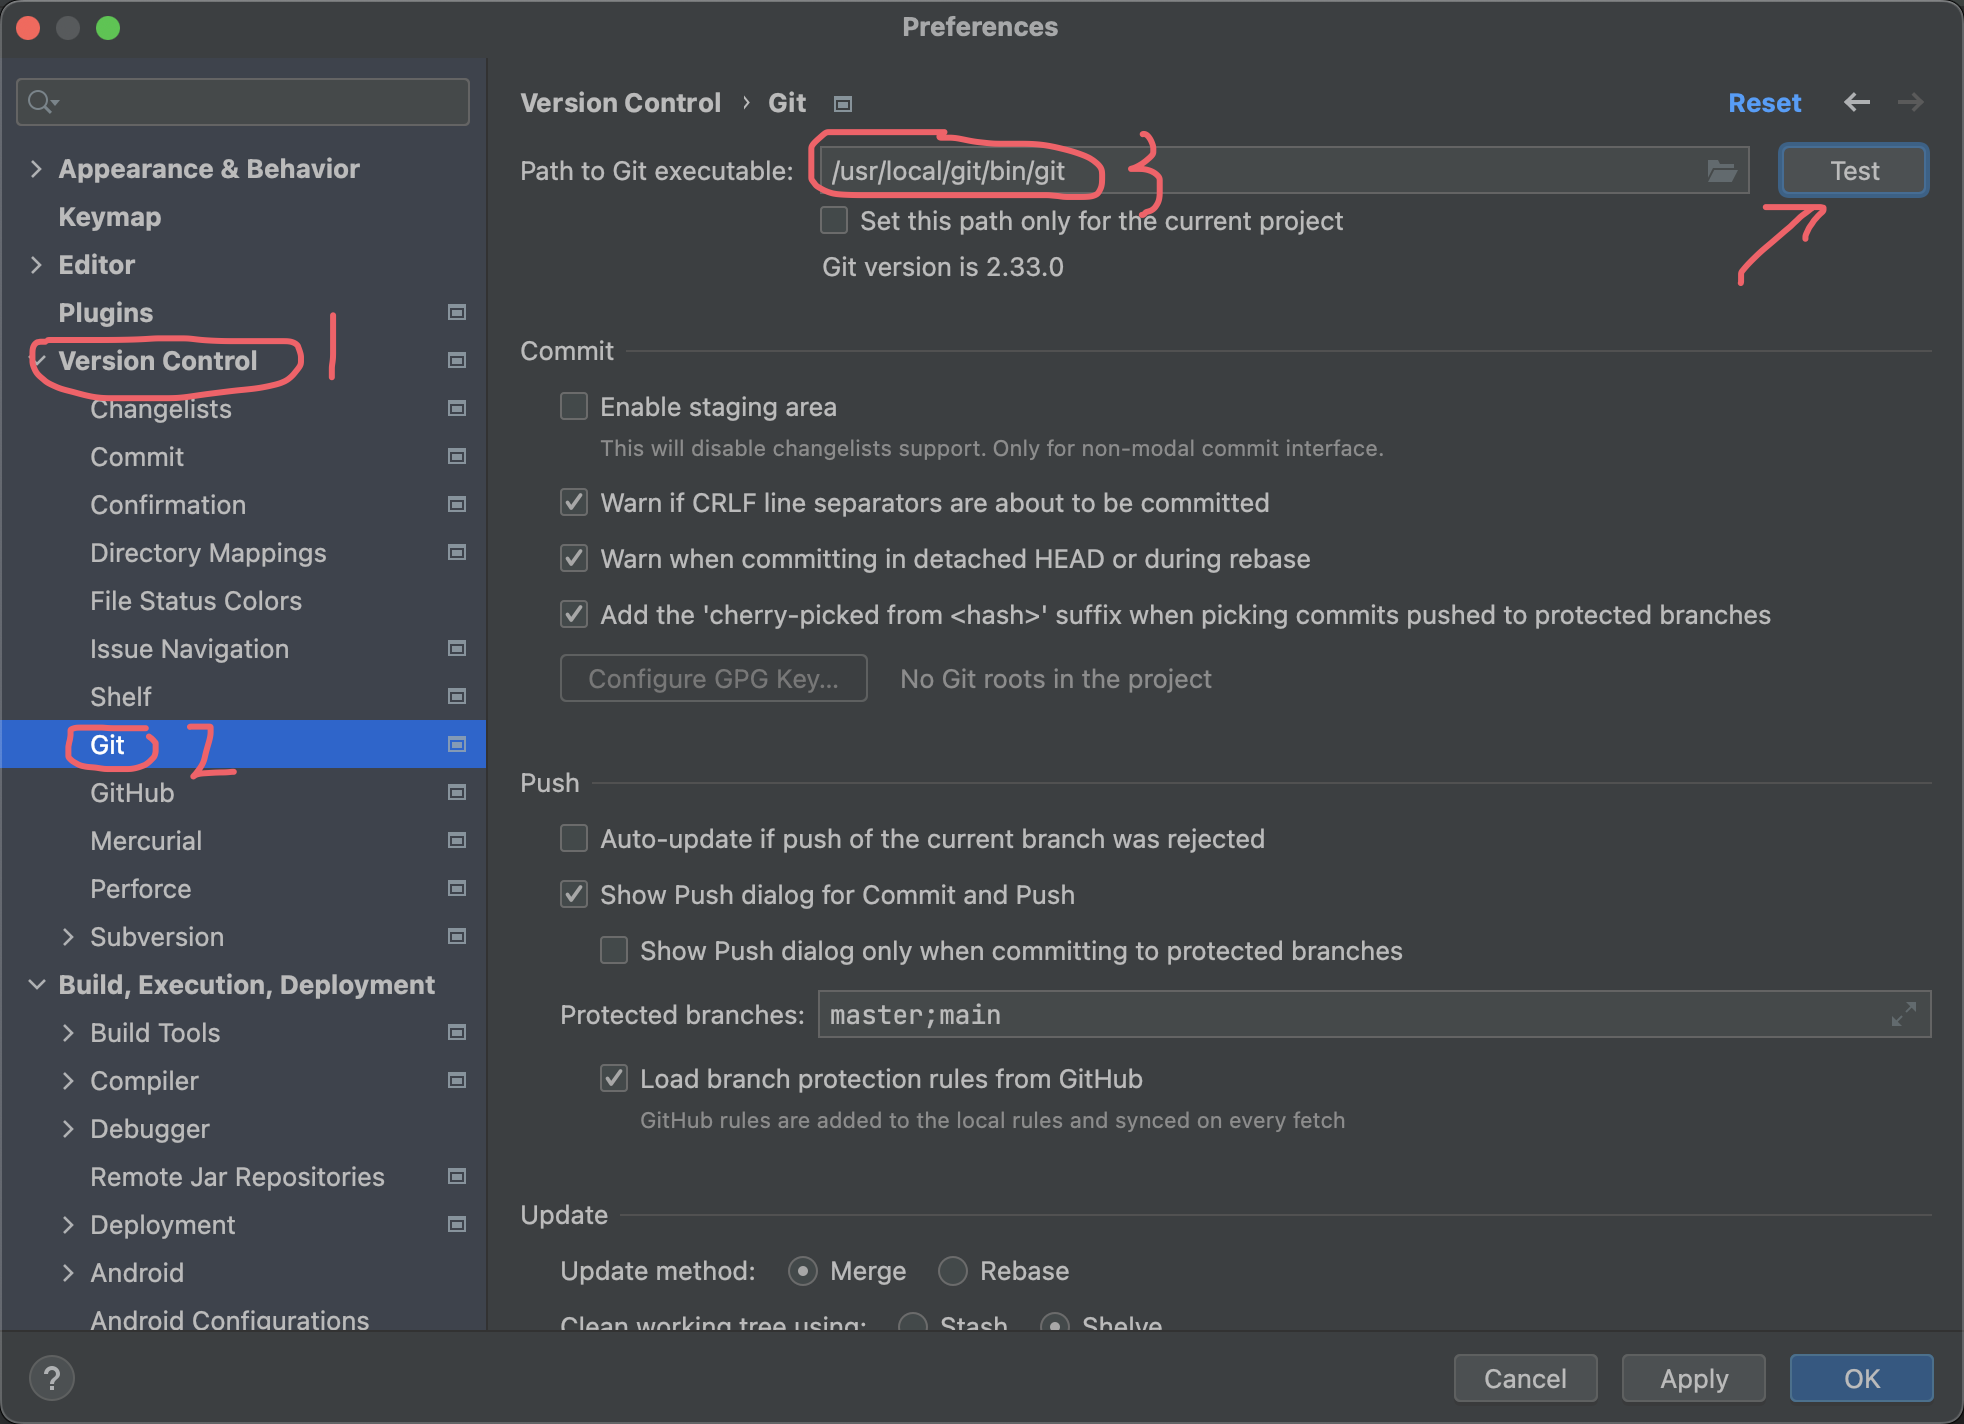The width and height of the screenshot is (1964, 1424).
Task: Click the search magnifier icon in settings search
Action: point(42,102)
